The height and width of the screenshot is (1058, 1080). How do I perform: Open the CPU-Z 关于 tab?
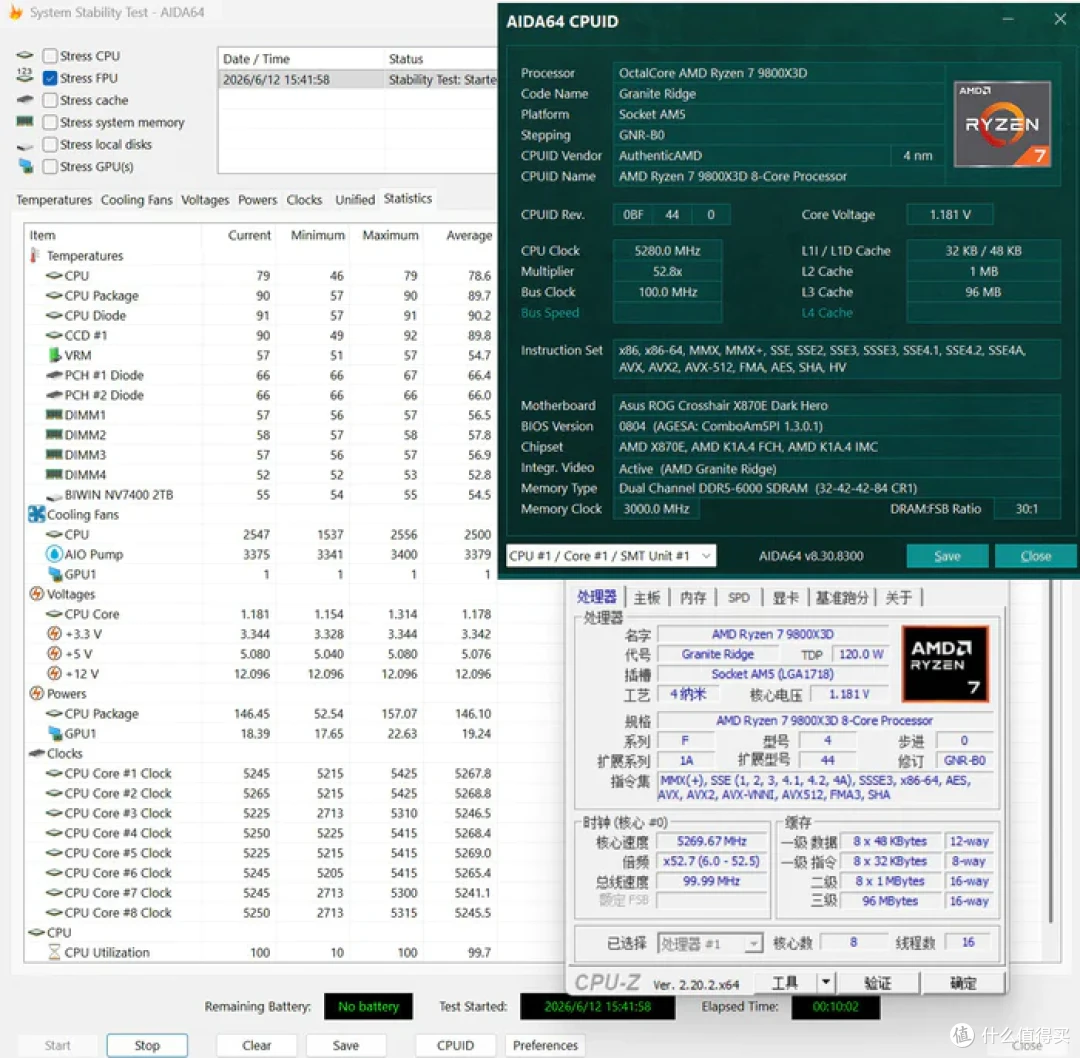(x=898, y=597)
